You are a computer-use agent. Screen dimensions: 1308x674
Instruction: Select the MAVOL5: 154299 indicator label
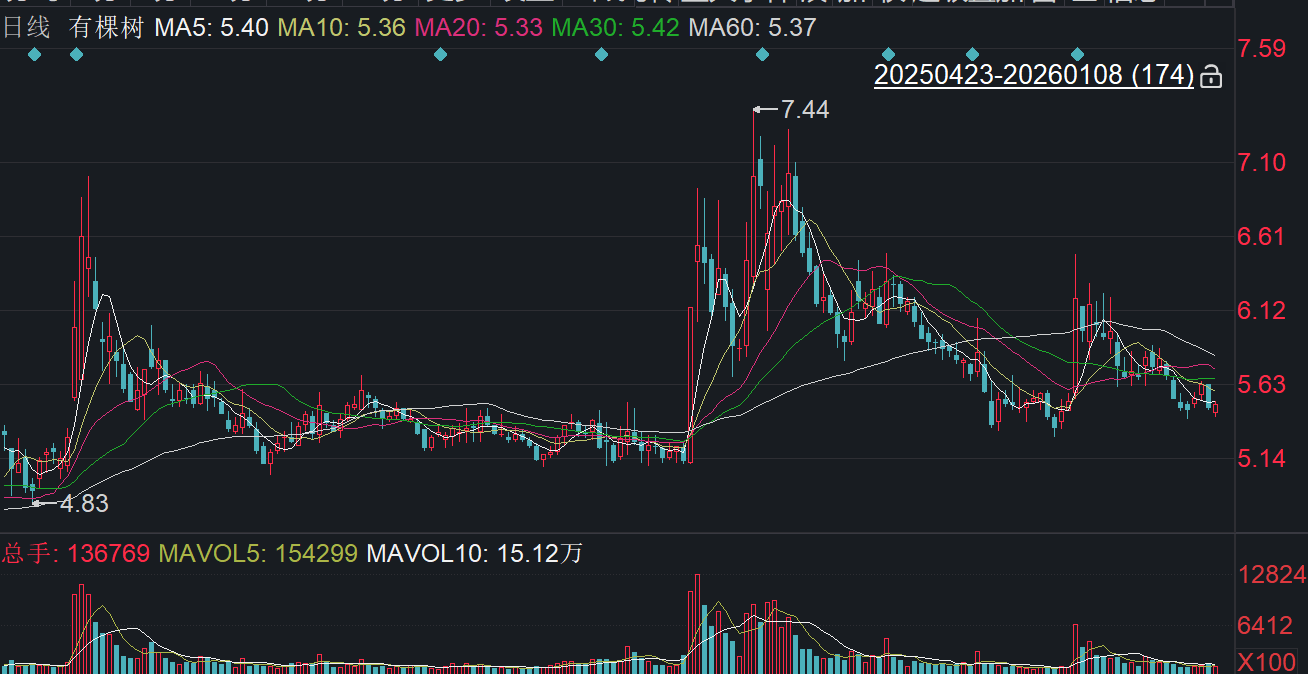click(x=258, y=553)
